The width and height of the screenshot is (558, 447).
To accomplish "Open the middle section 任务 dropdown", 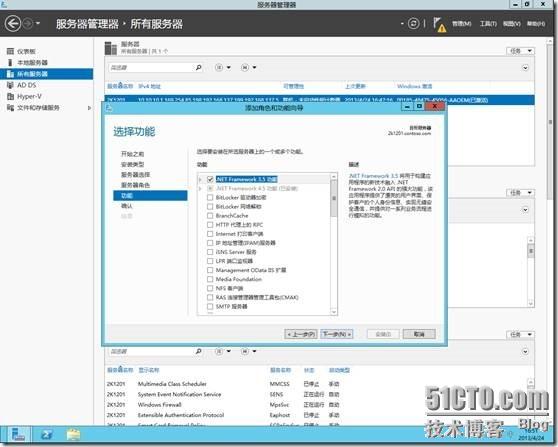I will (x=520, y=193).
